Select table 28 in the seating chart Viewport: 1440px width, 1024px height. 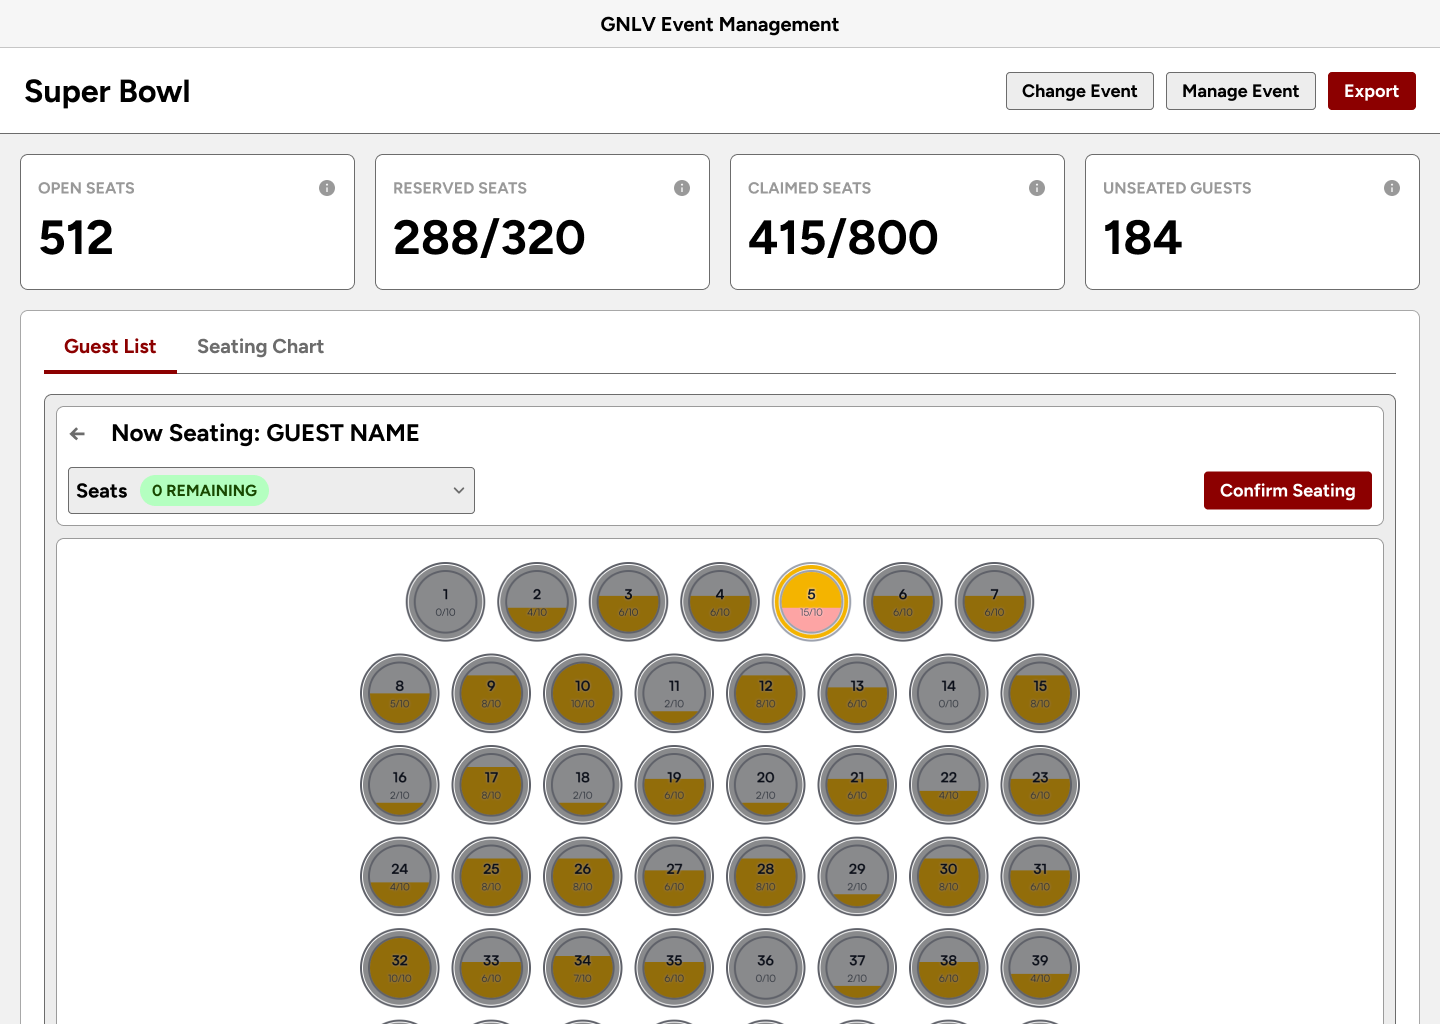click(766, 877)
